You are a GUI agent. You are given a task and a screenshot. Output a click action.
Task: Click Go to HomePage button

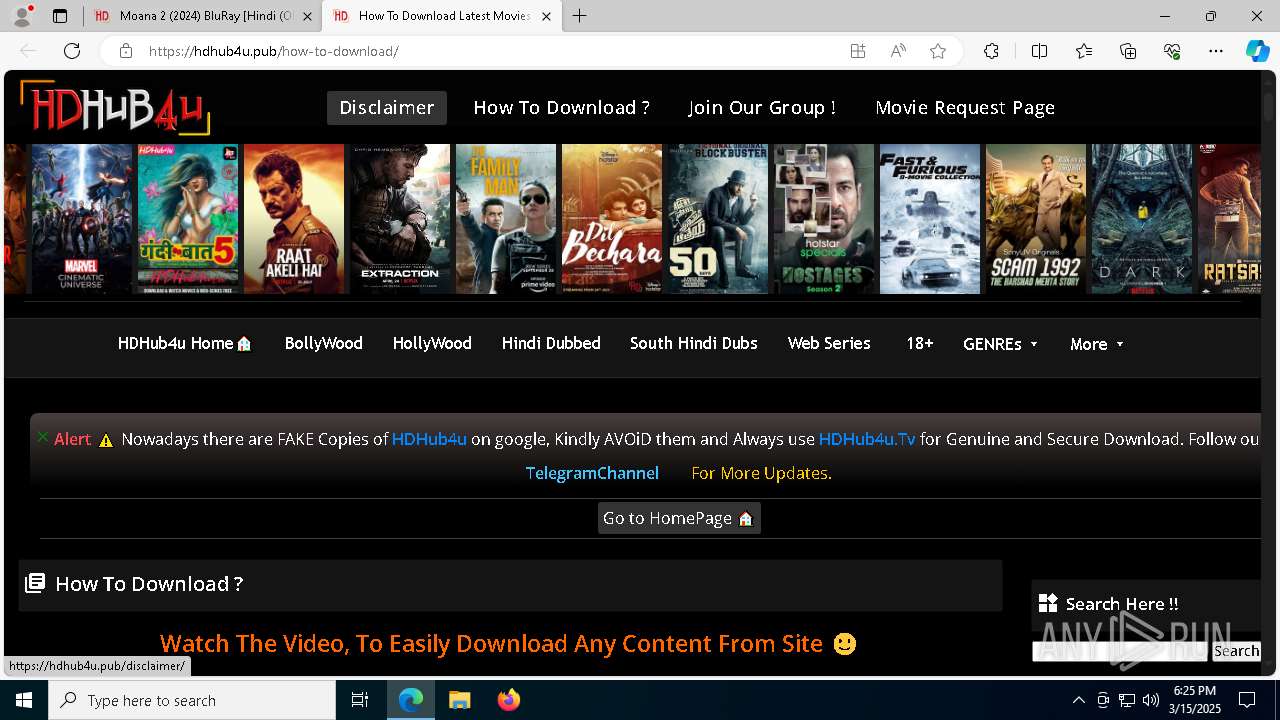click(x=679, y=518)
